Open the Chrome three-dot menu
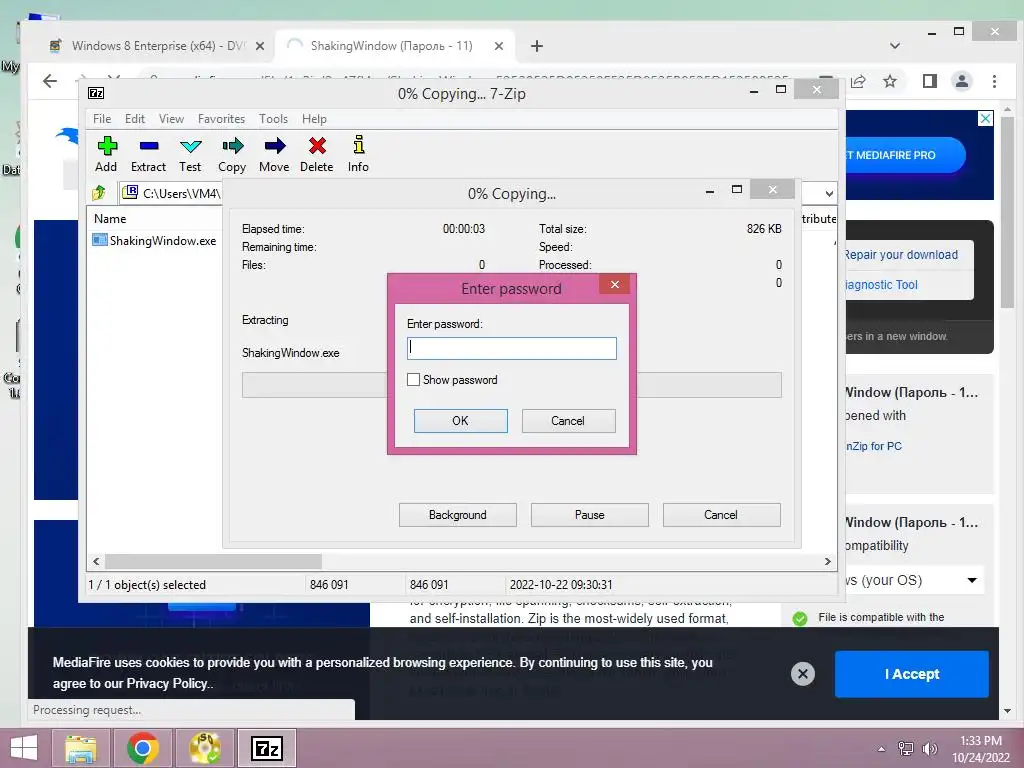This screenshot has height=768, width=1024. [995, 81]
